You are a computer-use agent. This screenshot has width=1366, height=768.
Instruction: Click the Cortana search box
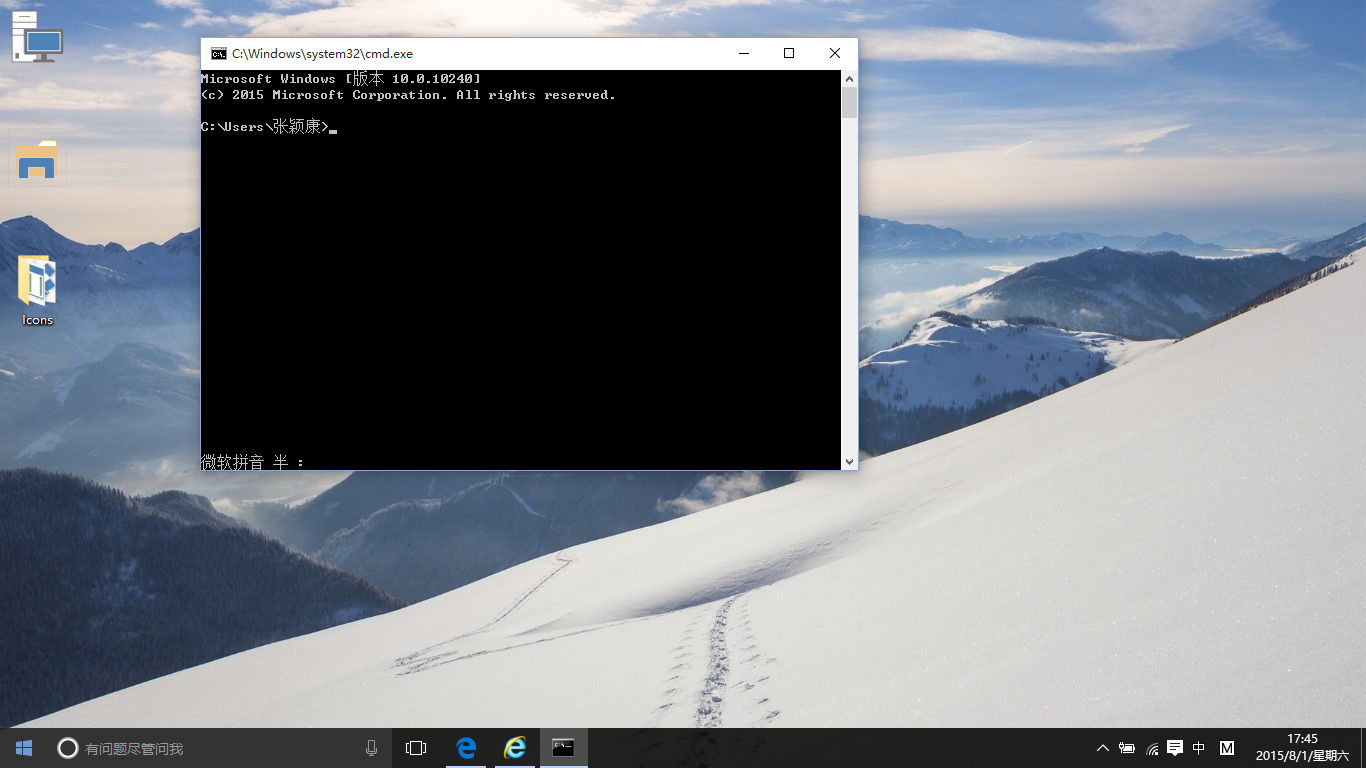218,748
